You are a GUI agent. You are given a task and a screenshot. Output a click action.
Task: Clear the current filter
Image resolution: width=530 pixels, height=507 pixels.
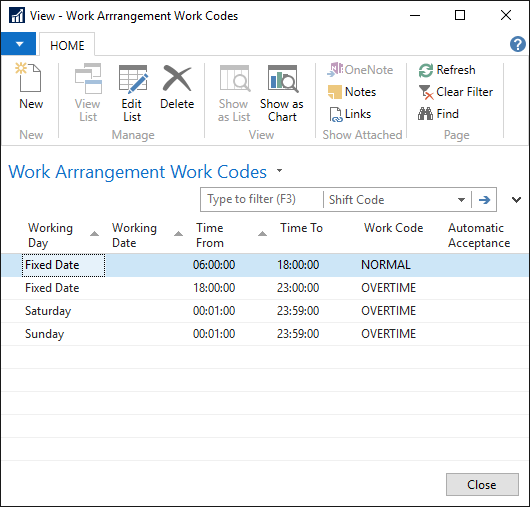tap(456, 92)
